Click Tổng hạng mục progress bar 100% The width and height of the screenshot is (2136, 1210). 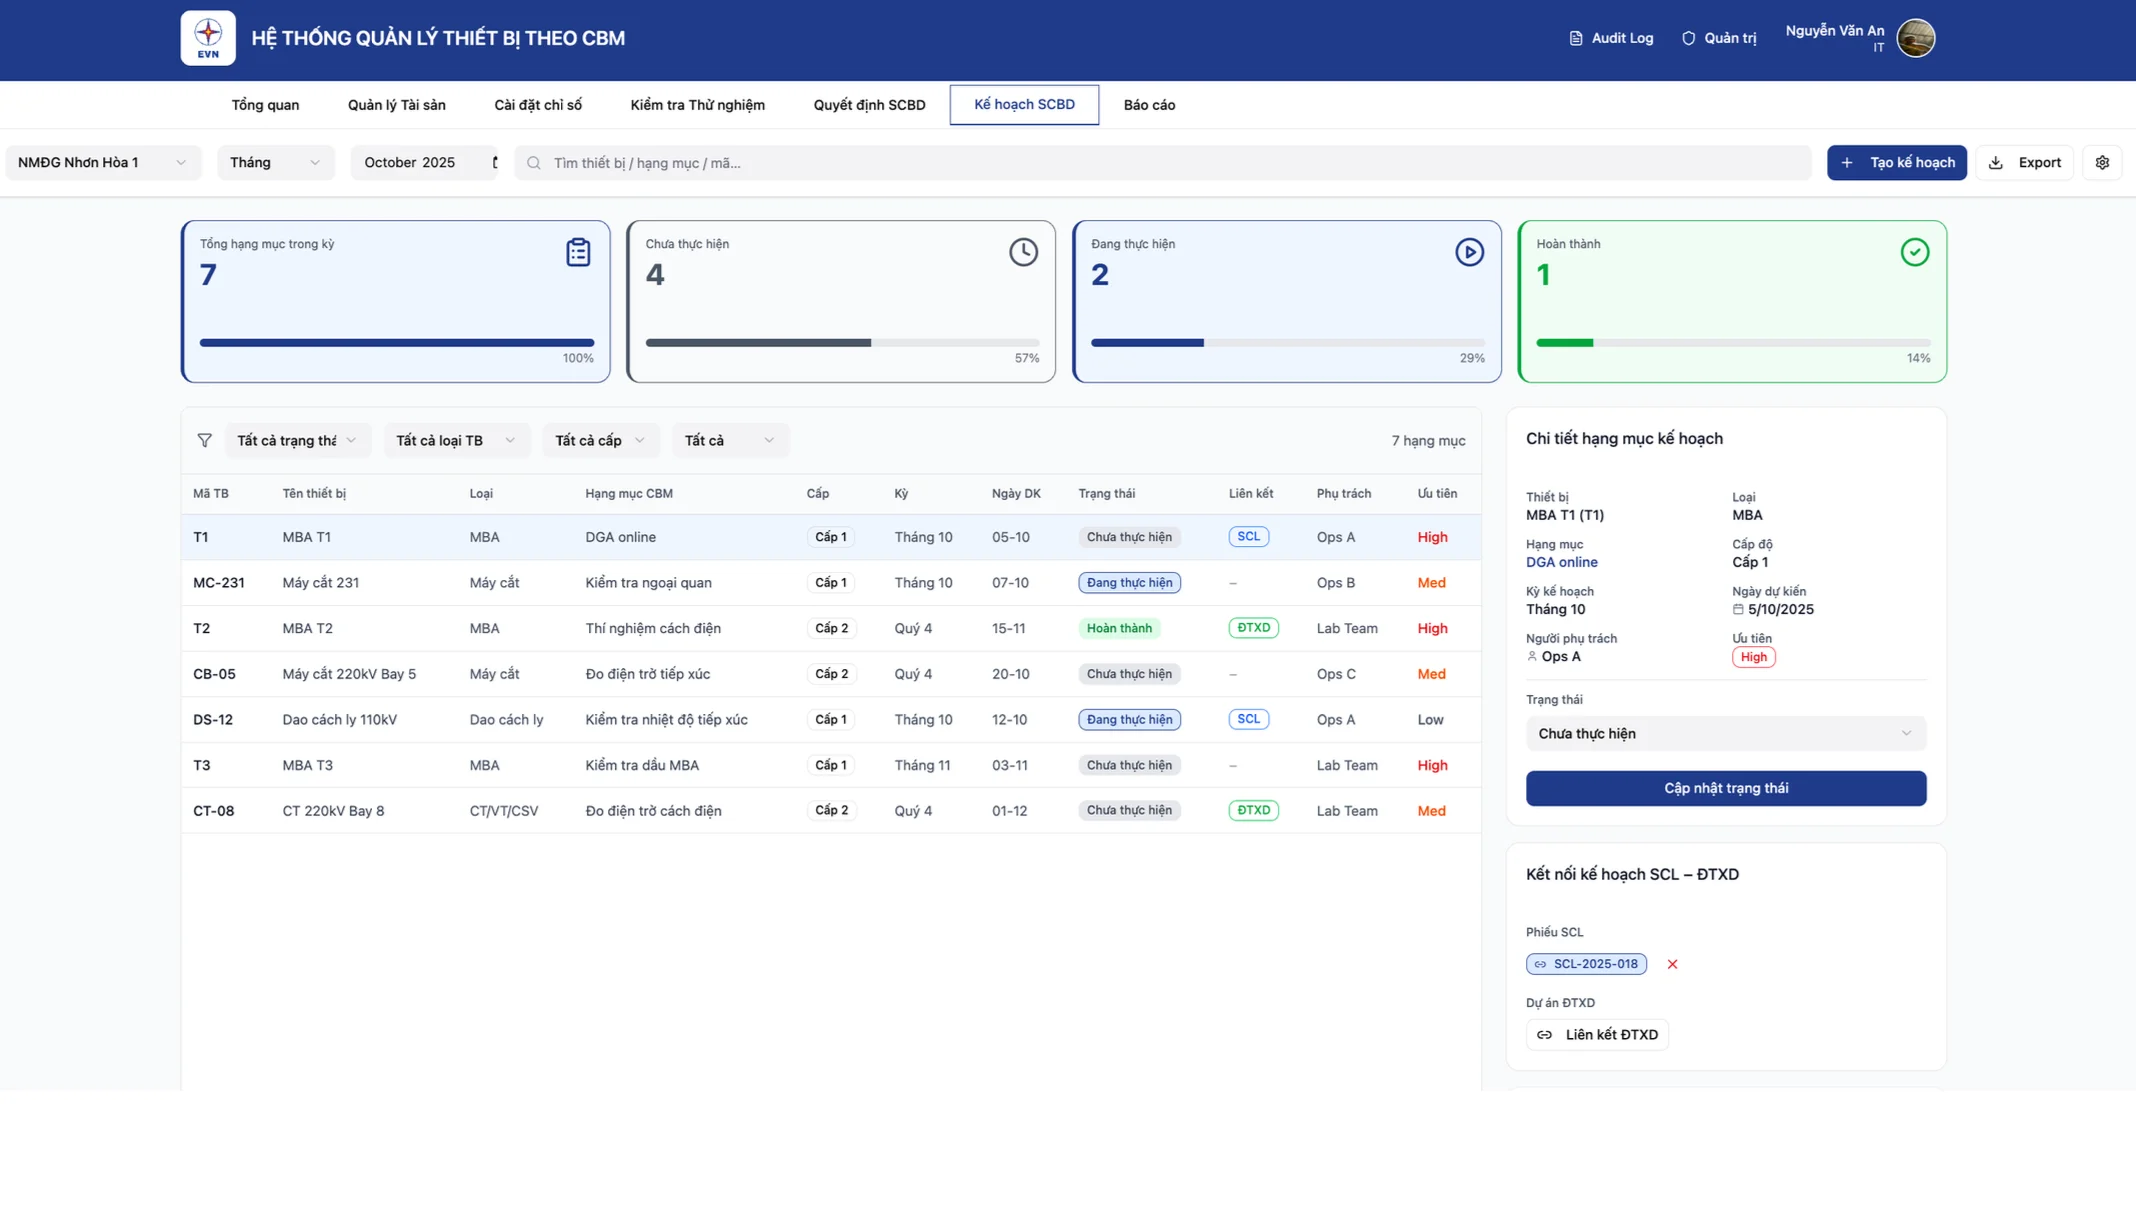(397, 343)
